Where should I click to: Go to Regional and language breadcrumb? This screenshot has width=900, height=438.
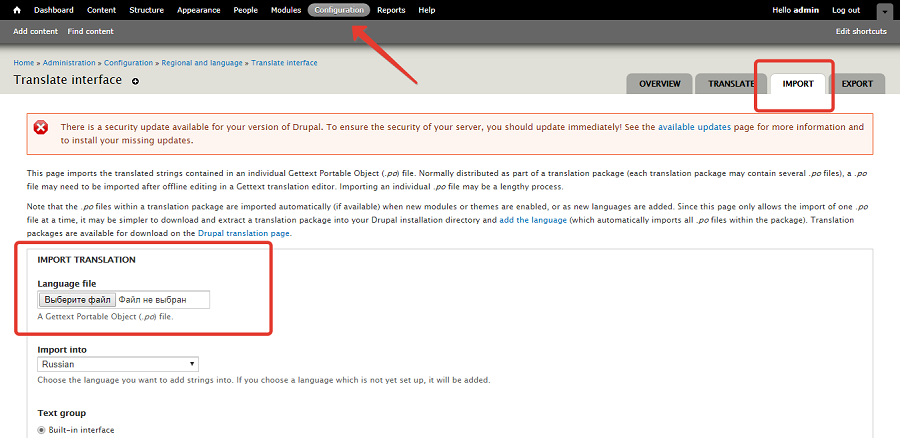click(202, 63)
